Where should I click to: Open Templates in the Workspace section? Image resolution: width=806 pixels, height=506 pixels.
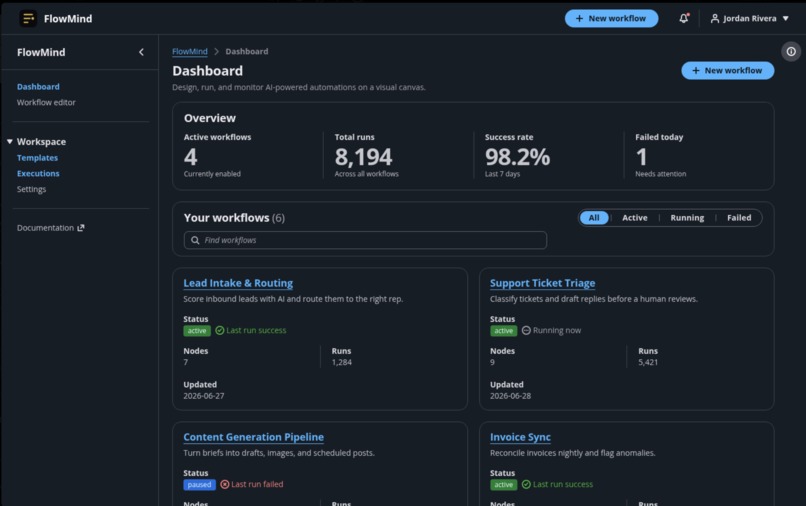coord(37,158)
